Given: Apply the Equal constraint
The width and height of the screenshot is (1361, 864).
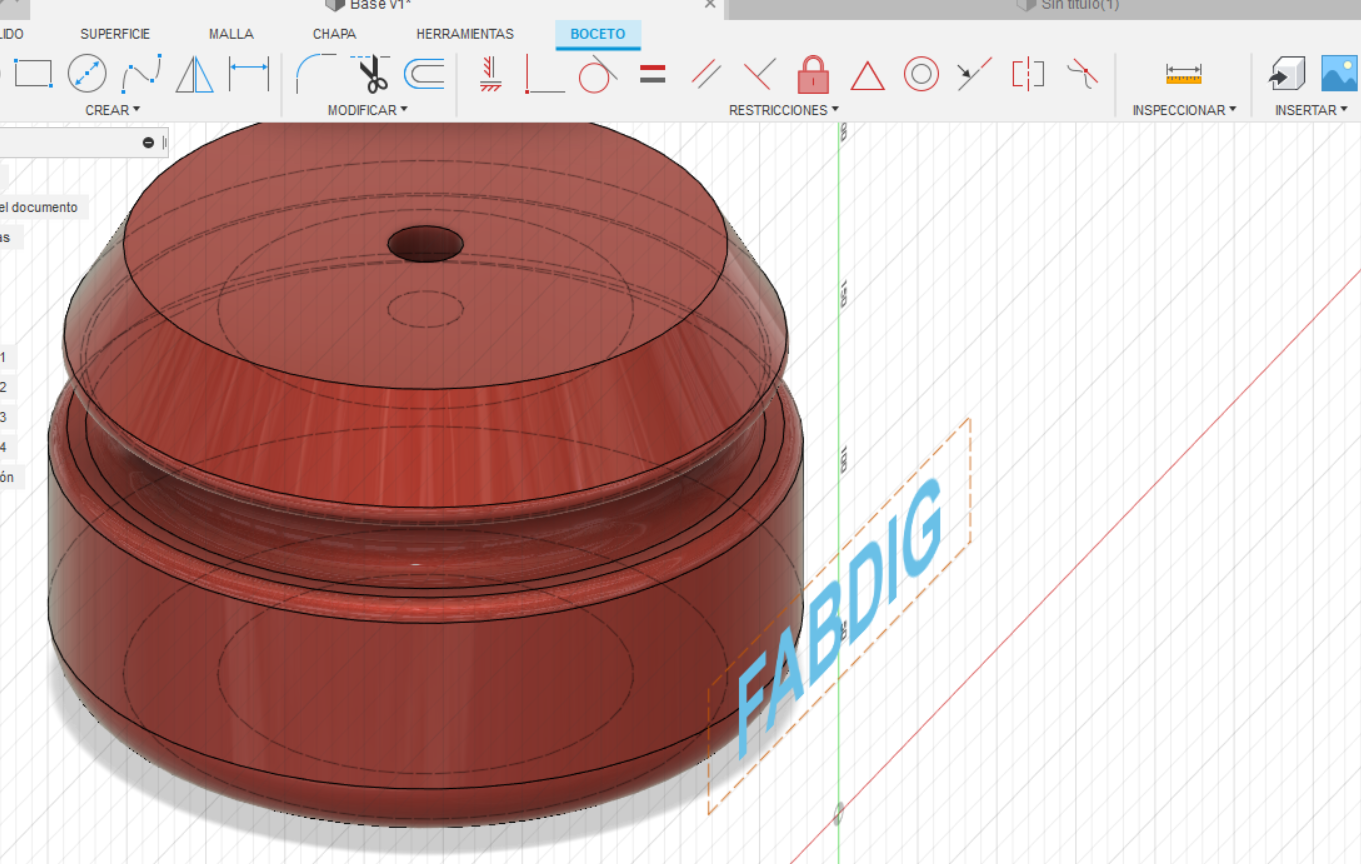Looking at the screenshot, I should tap(653, 74).
